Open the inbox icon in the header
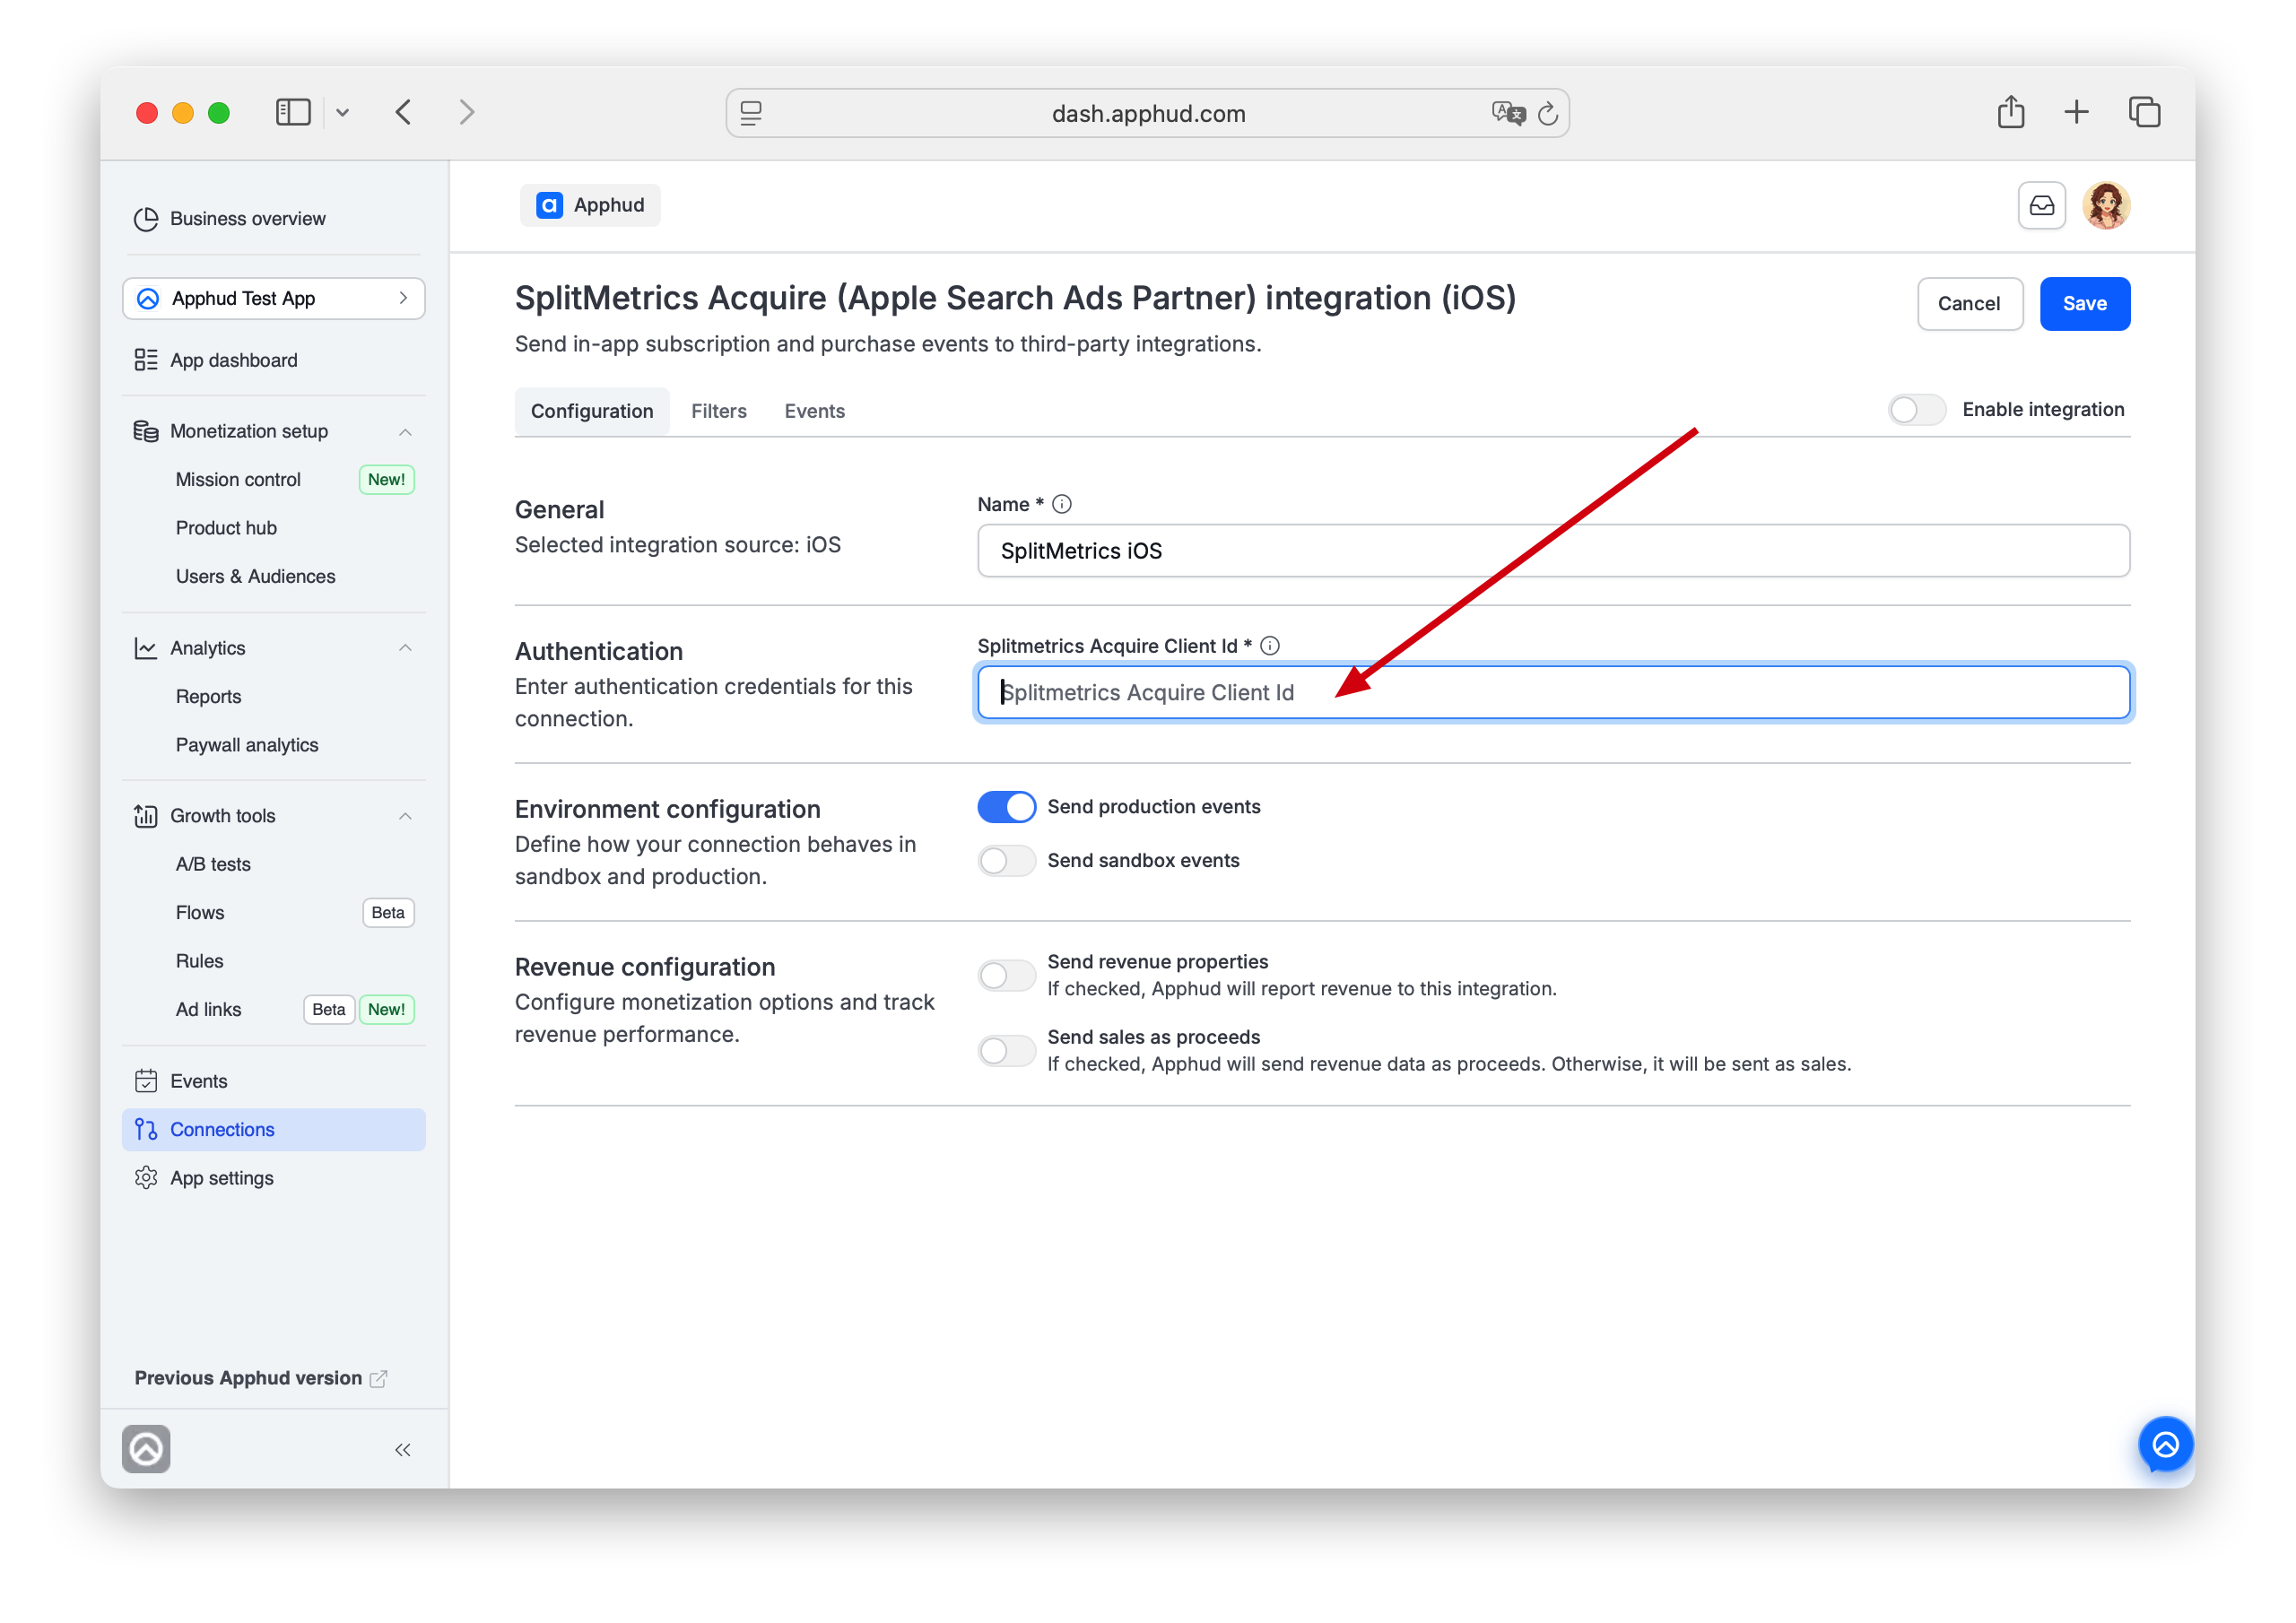Screen dimensions: 2296x1623 2041,206
